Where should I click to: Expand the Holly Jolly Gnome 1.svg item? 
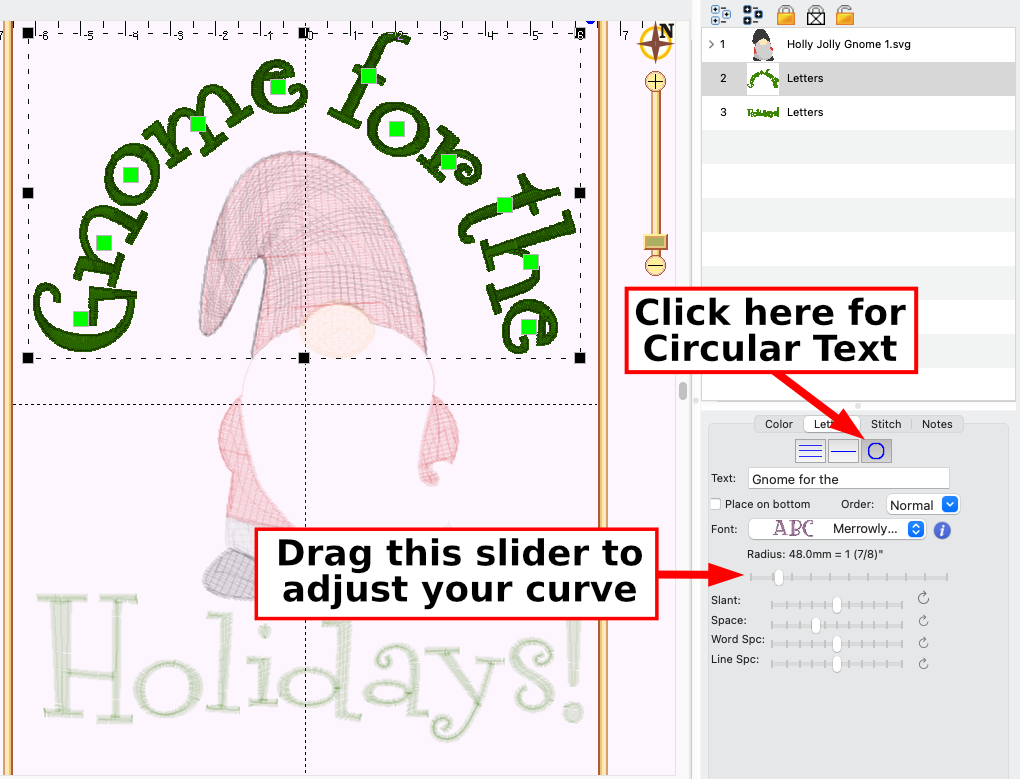711,44
